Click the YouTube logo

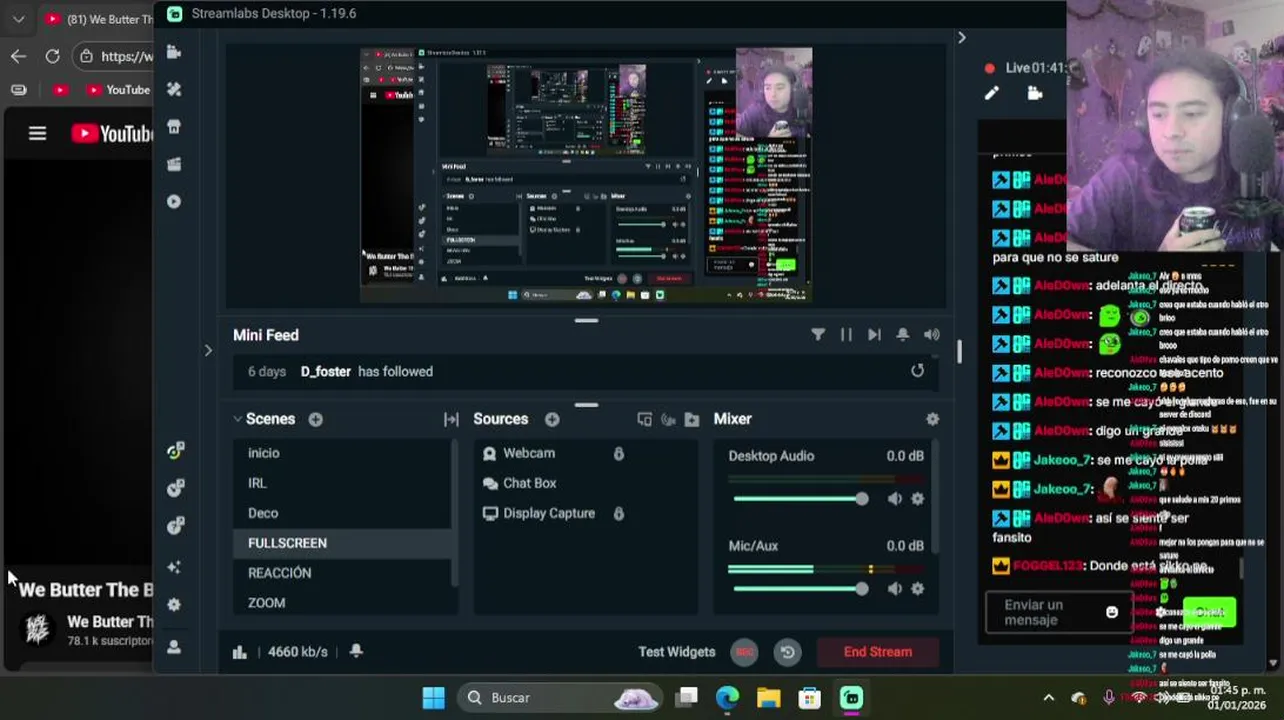[112, 133]
